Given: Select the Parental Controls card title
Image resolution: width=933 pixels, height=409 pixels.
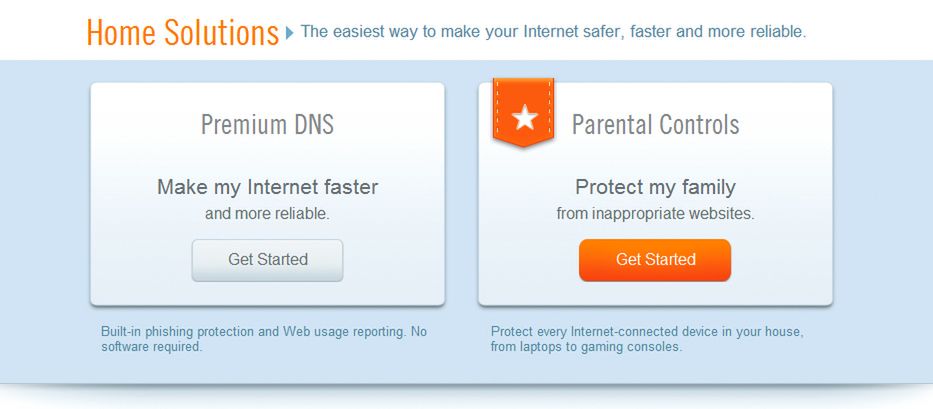Looking at the screenshot, I should 655,125.
